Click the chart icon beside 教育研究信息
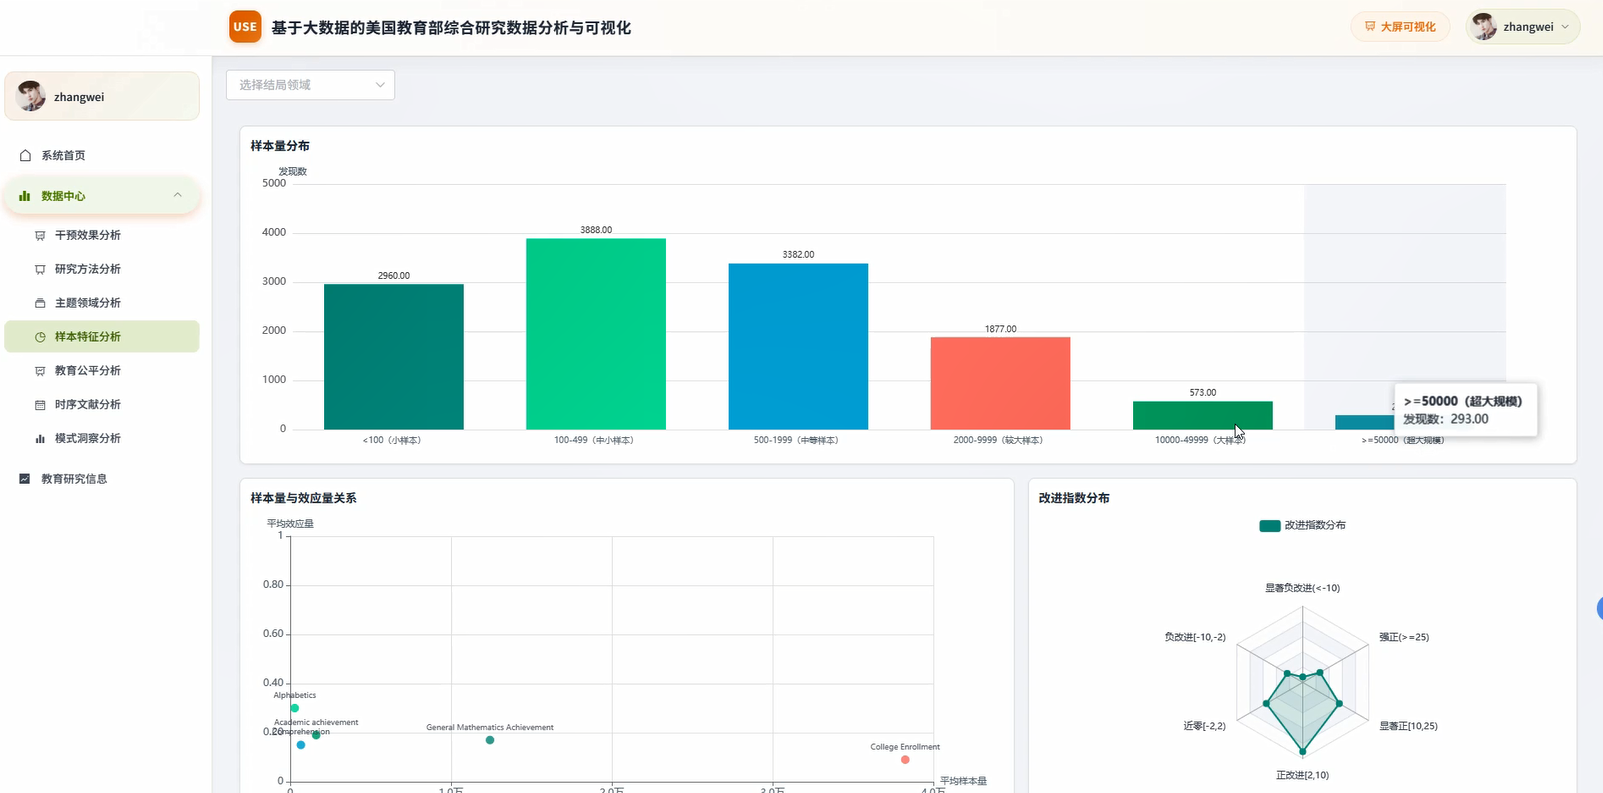 [x=25, y=479]
